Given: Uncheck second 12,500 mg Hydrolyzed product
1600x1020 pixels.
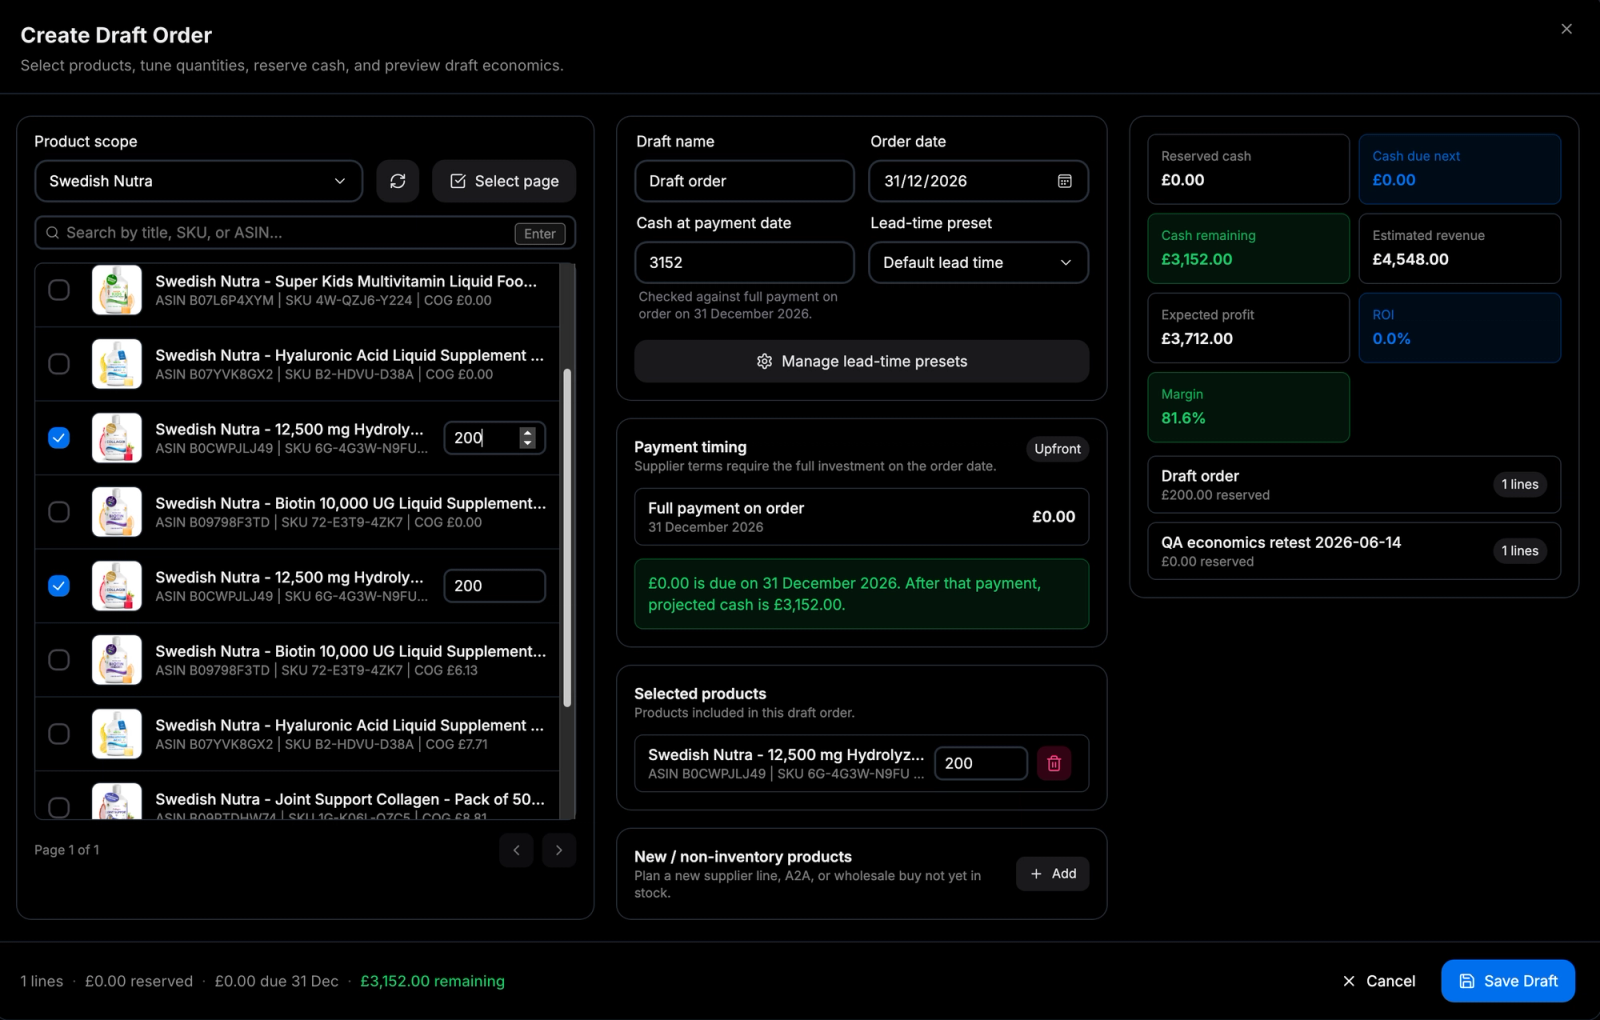Looking at the screenshot, I should (x=59, y=586).
